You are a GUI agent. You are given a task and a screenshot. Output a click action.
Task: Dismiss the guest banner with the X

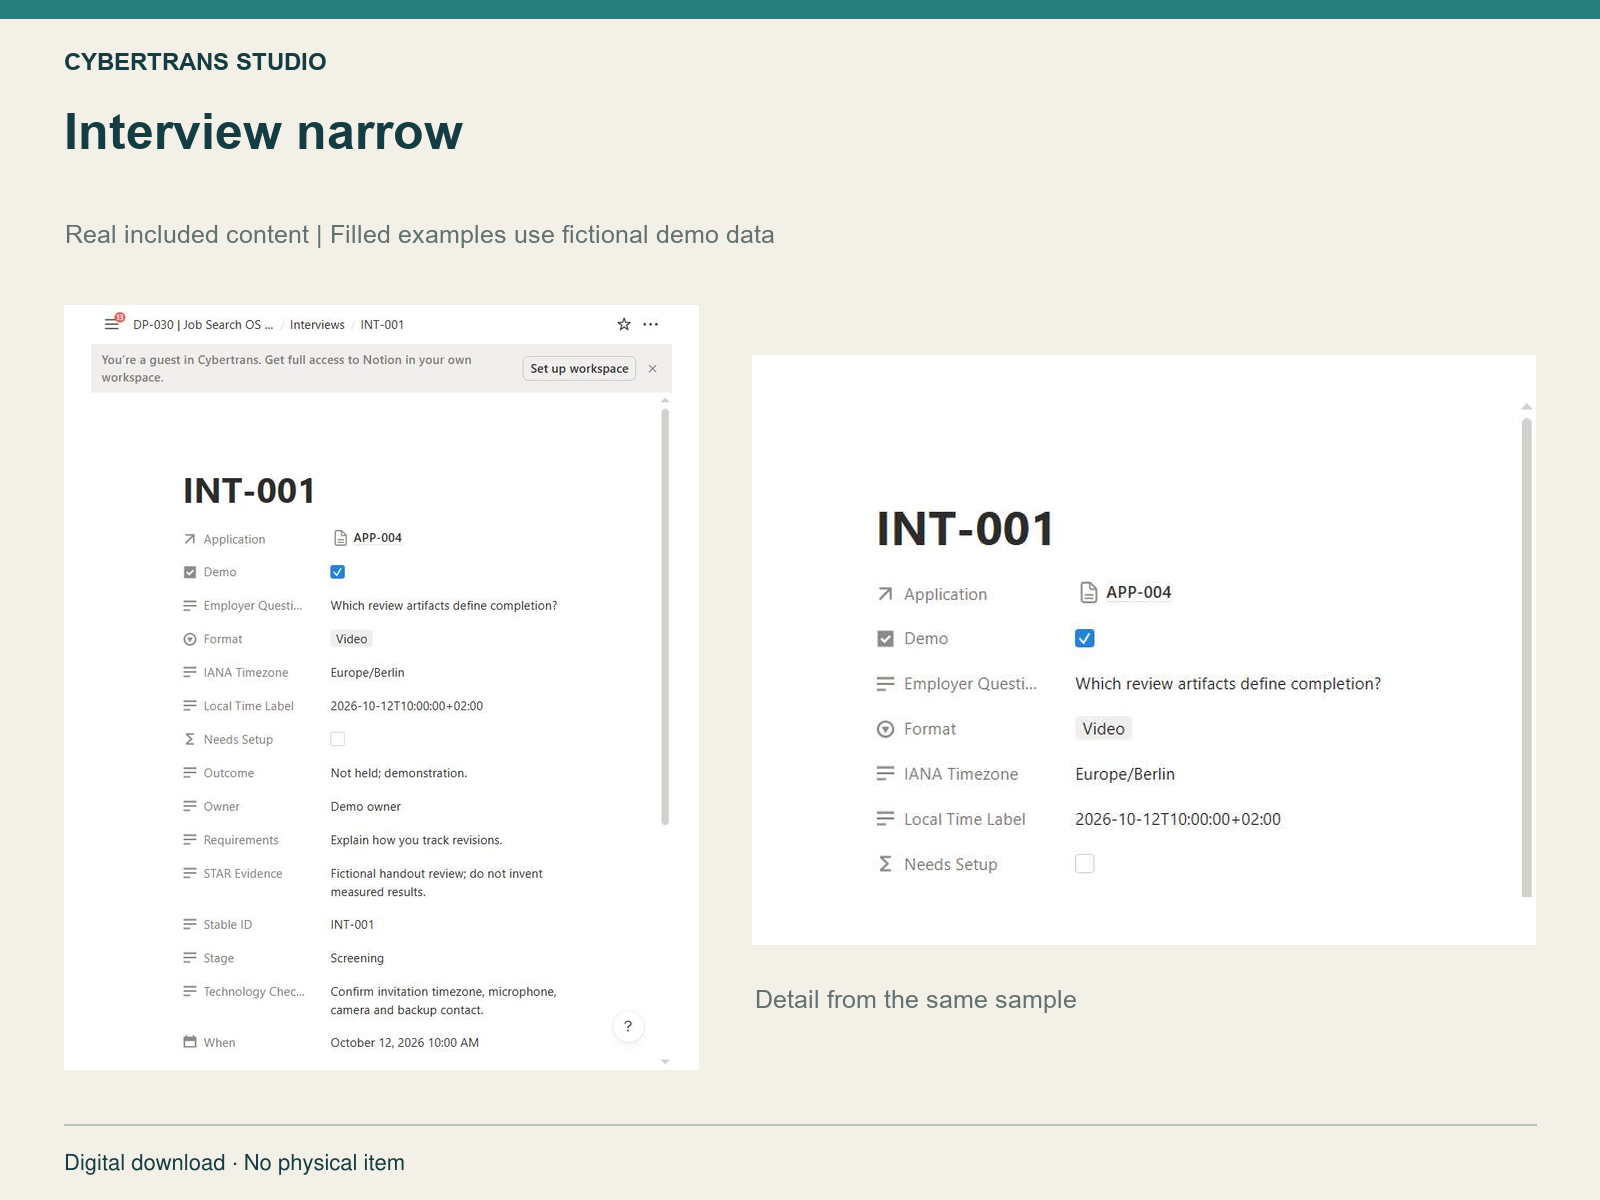653,369
